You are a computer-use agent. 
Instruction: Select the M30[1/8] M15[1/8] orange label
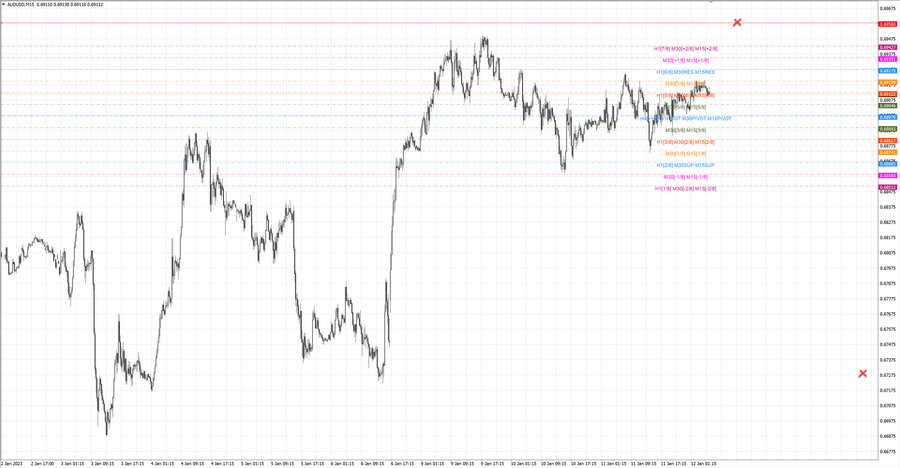tap(685, 154)
